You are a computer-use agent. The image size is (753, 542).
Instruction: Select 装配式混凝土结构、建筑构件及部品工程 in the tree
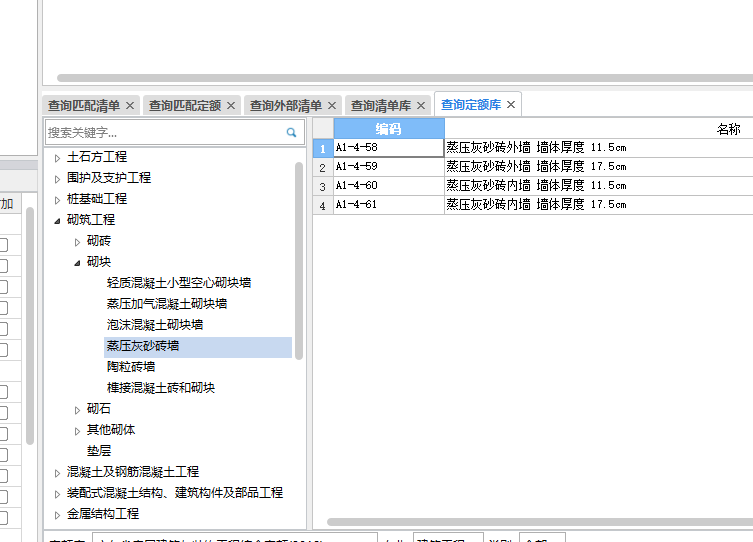click(x=175, y=493)
